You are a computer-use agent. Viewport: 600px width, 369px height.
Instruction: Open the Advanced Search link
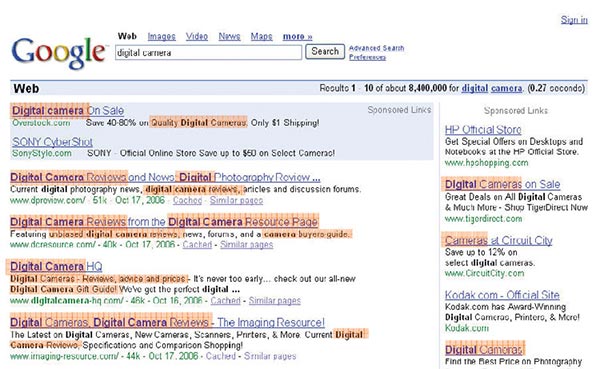(x=377, y=48)
